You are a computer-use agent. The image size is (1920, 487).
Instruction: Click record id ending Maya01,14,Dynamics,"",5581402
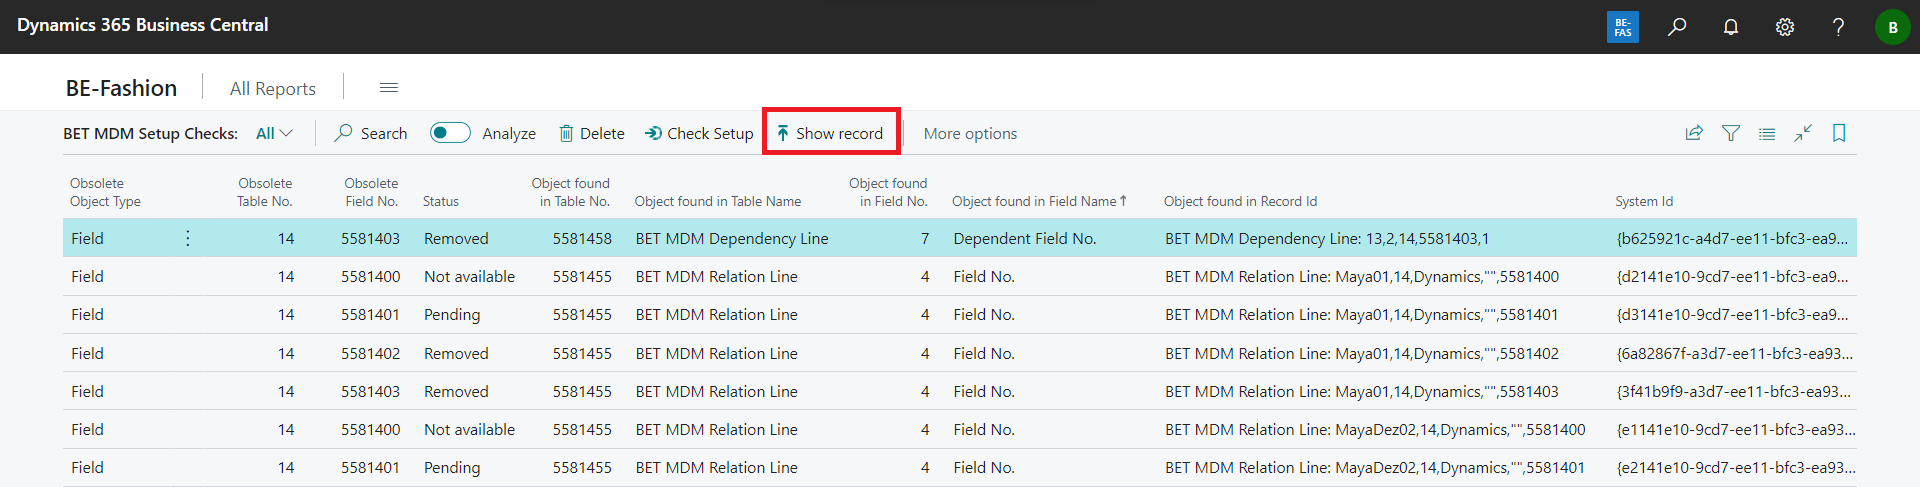click(x=1362, y=353)
